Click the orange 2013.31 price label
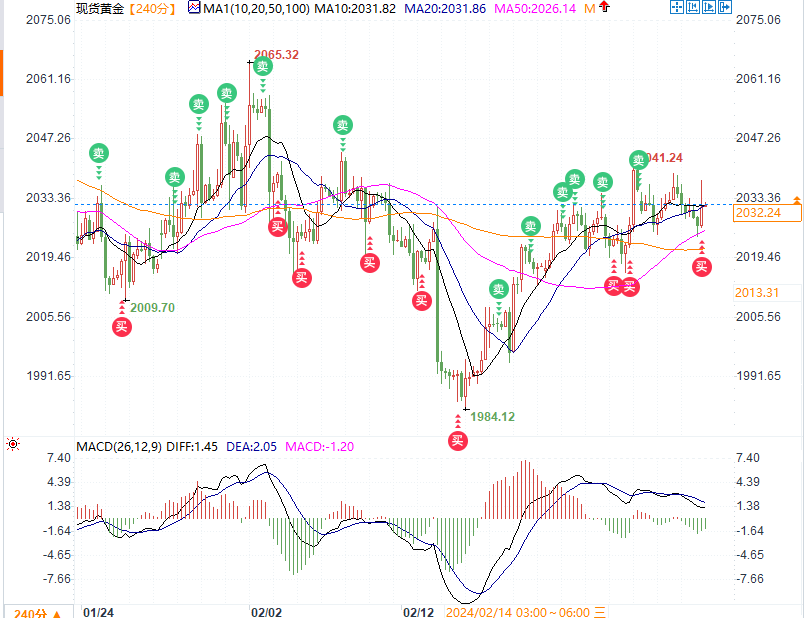804x618 pixels. coord(757,292)
